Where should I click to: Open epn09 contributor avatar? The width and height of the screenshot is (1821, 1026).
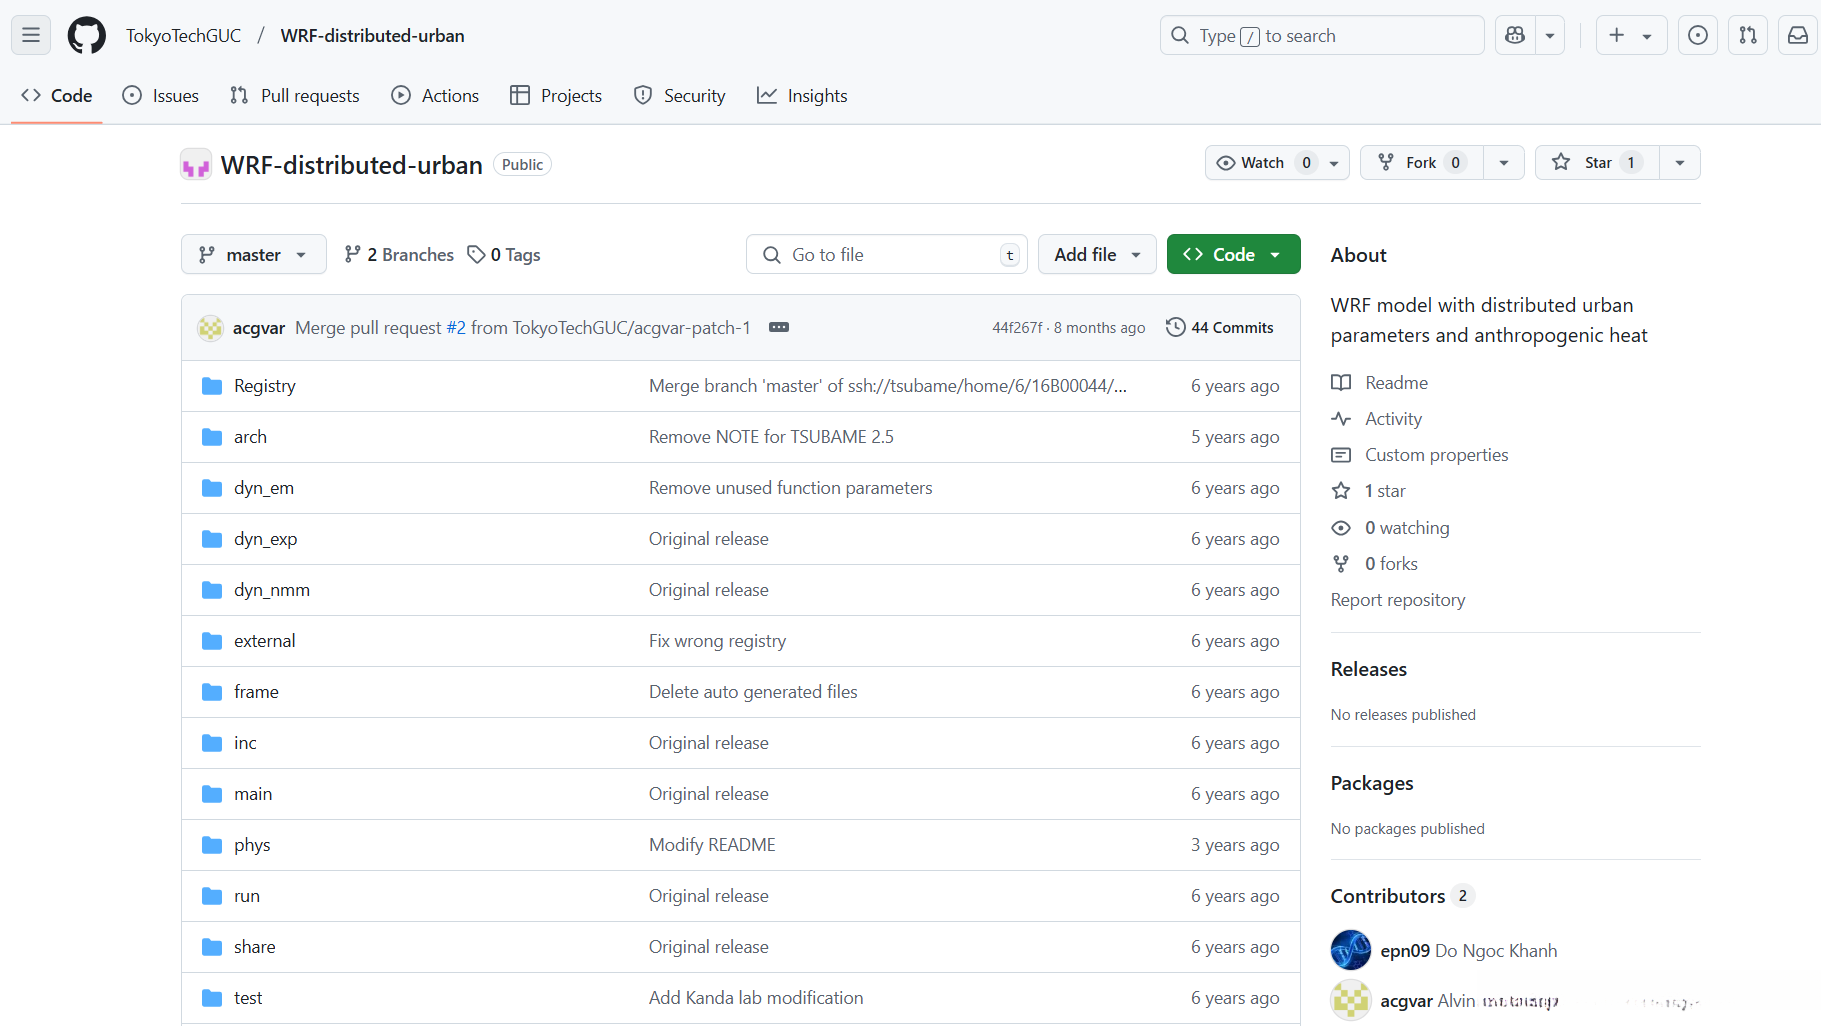click(1350, 950)
